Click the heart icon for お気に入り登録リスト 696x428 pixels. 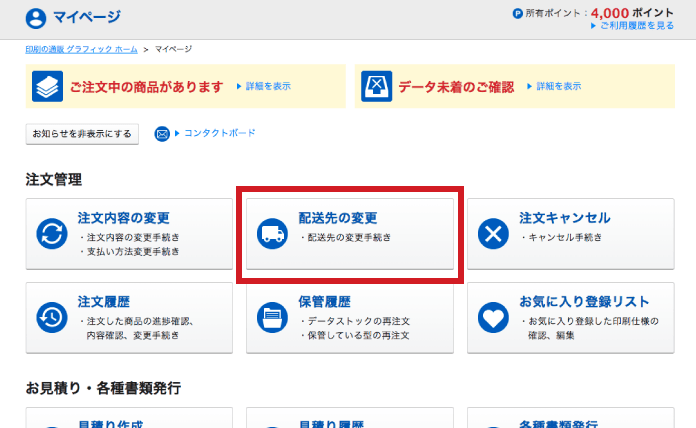[493, 317]
